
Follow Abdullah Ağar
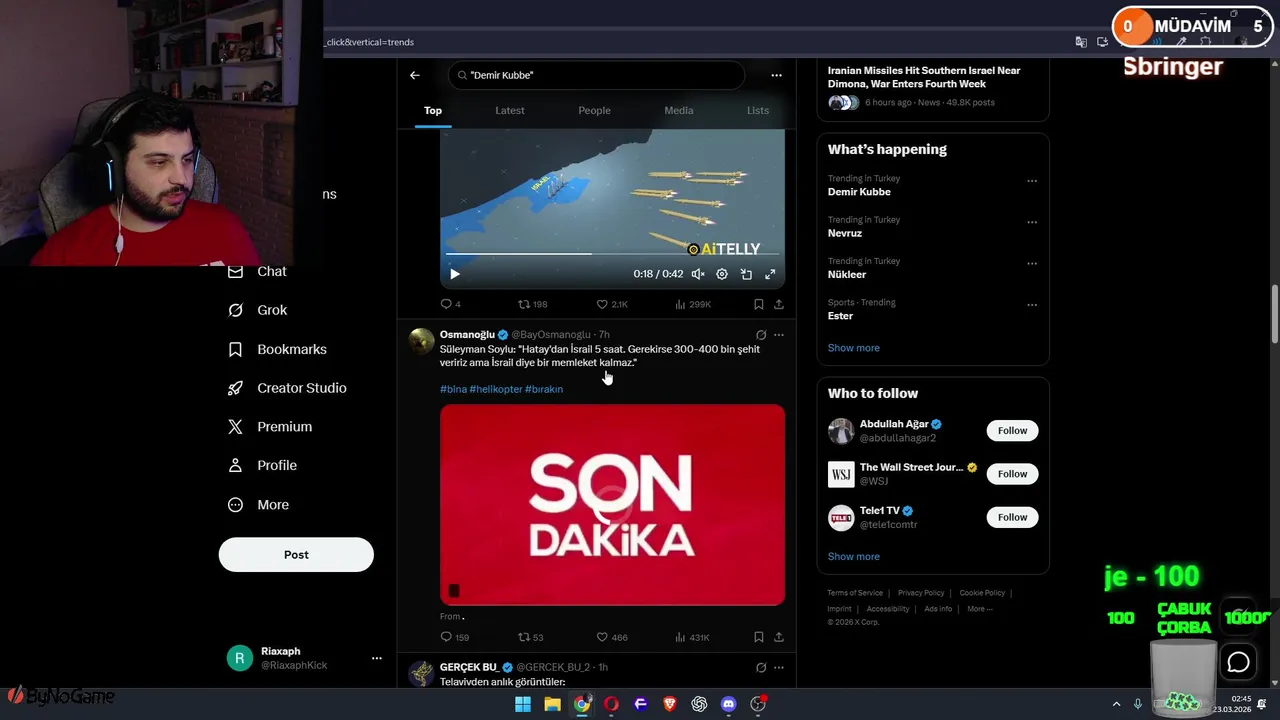tap(1012, 431)
